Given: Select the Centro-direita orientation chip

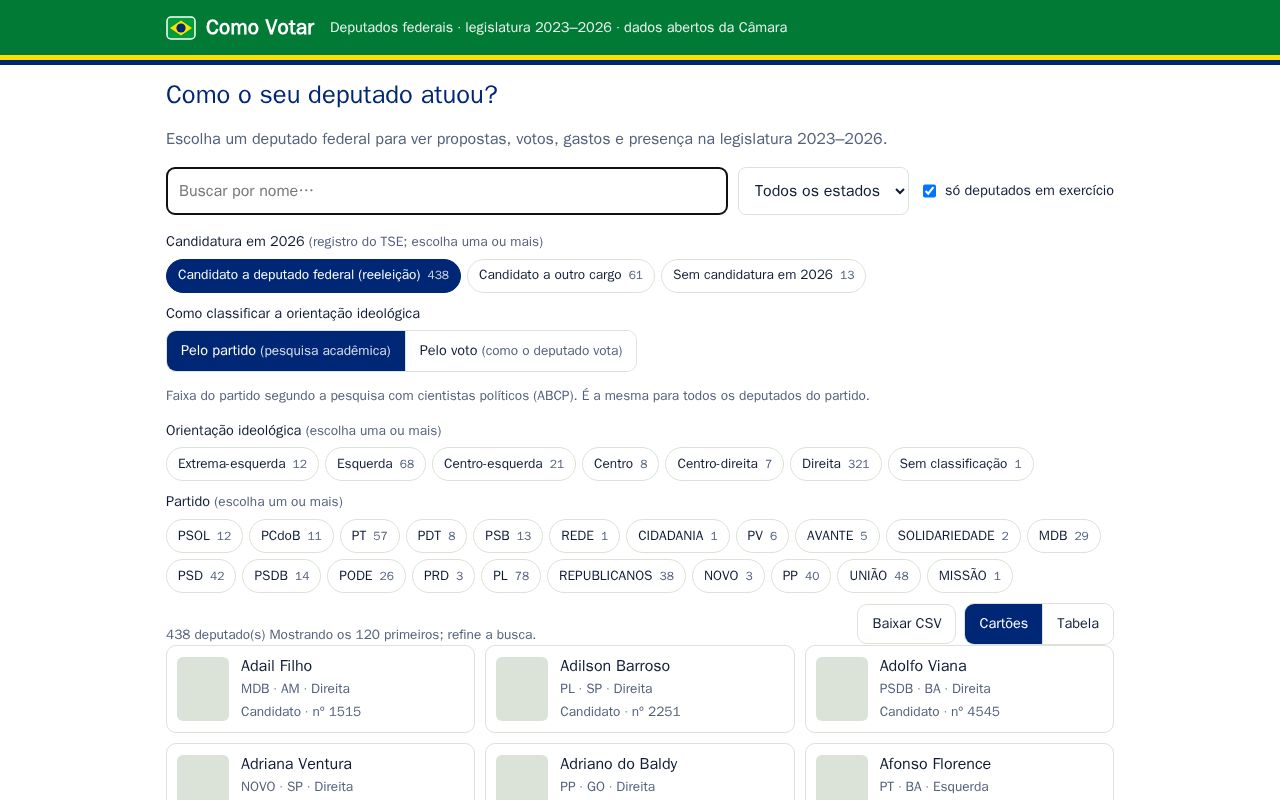Looking at the screenshot, I should coord(724,464).
